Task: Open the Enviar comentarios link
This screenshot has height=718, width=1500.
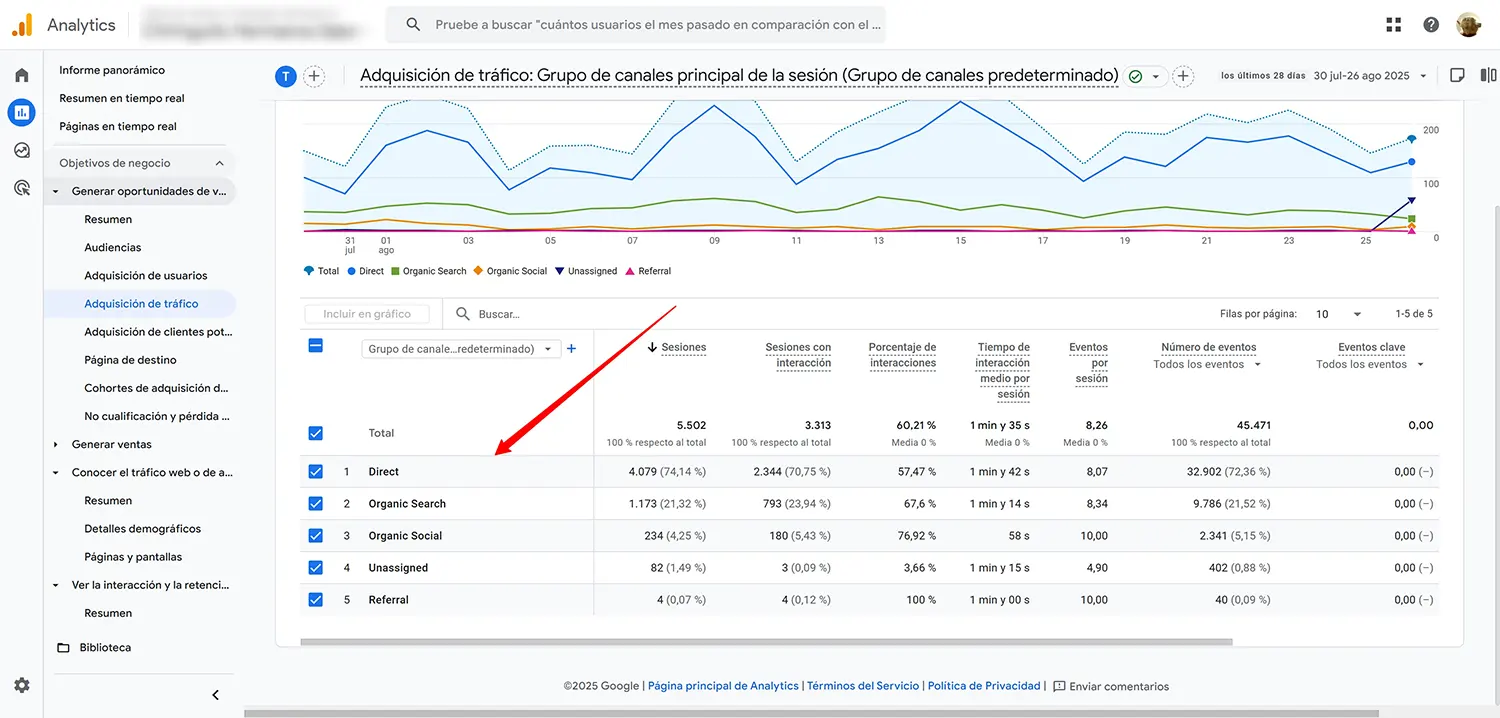Action: 1111,686
